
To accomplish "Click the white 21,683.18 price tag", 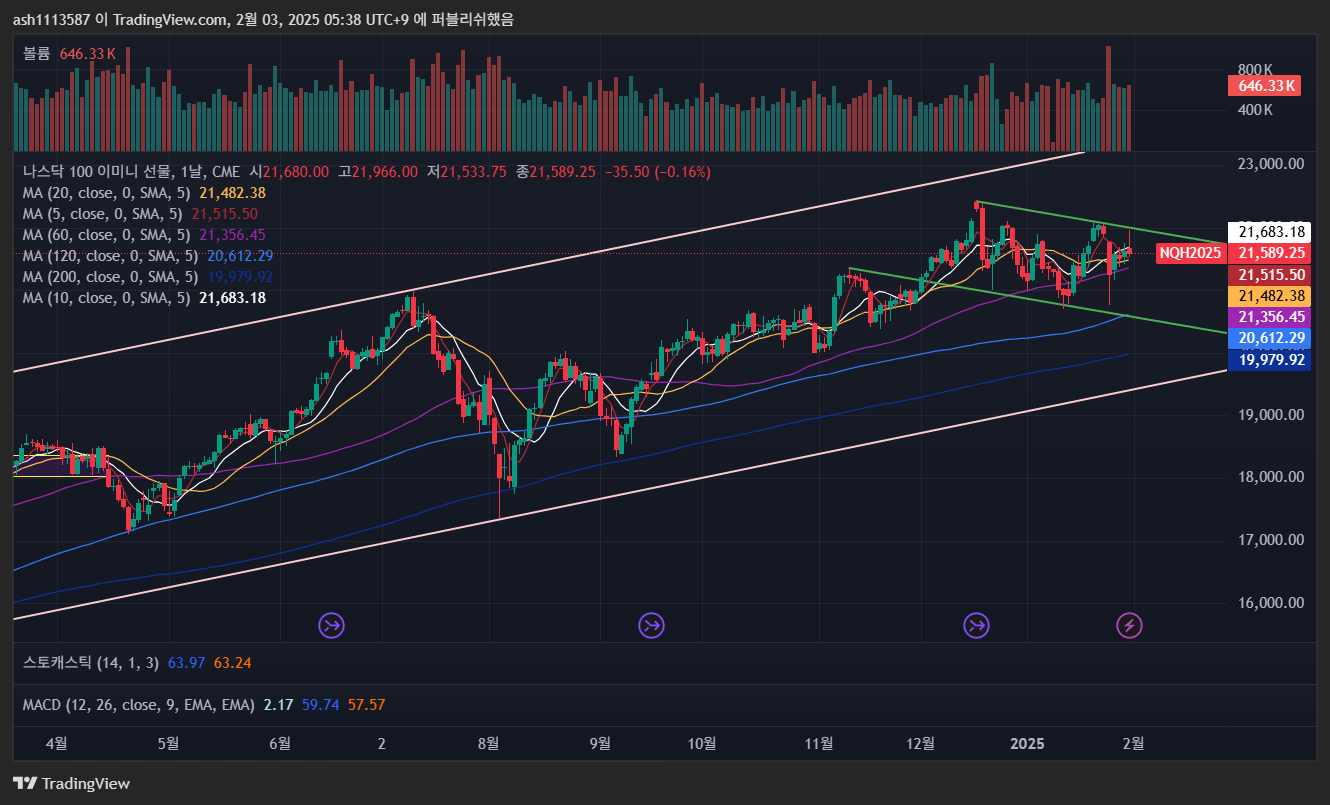I will point(1268,231).
